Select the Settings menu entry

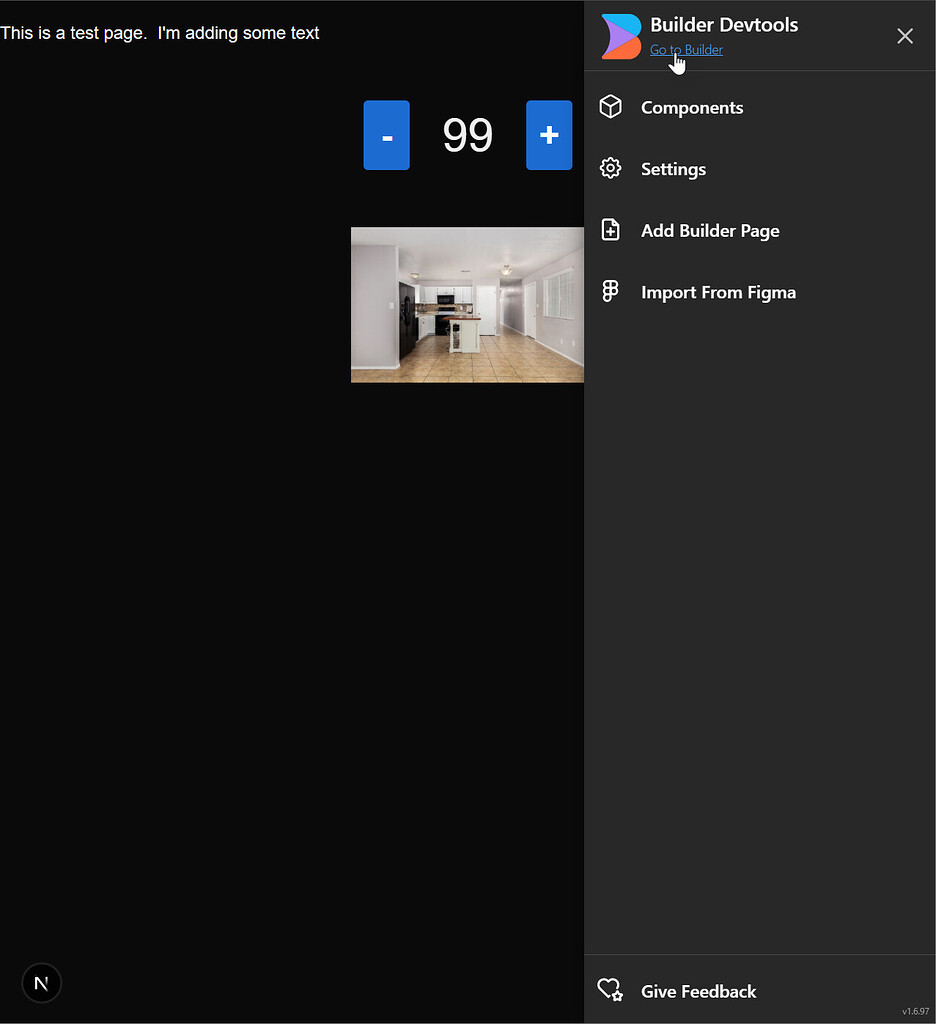(673, 169)
